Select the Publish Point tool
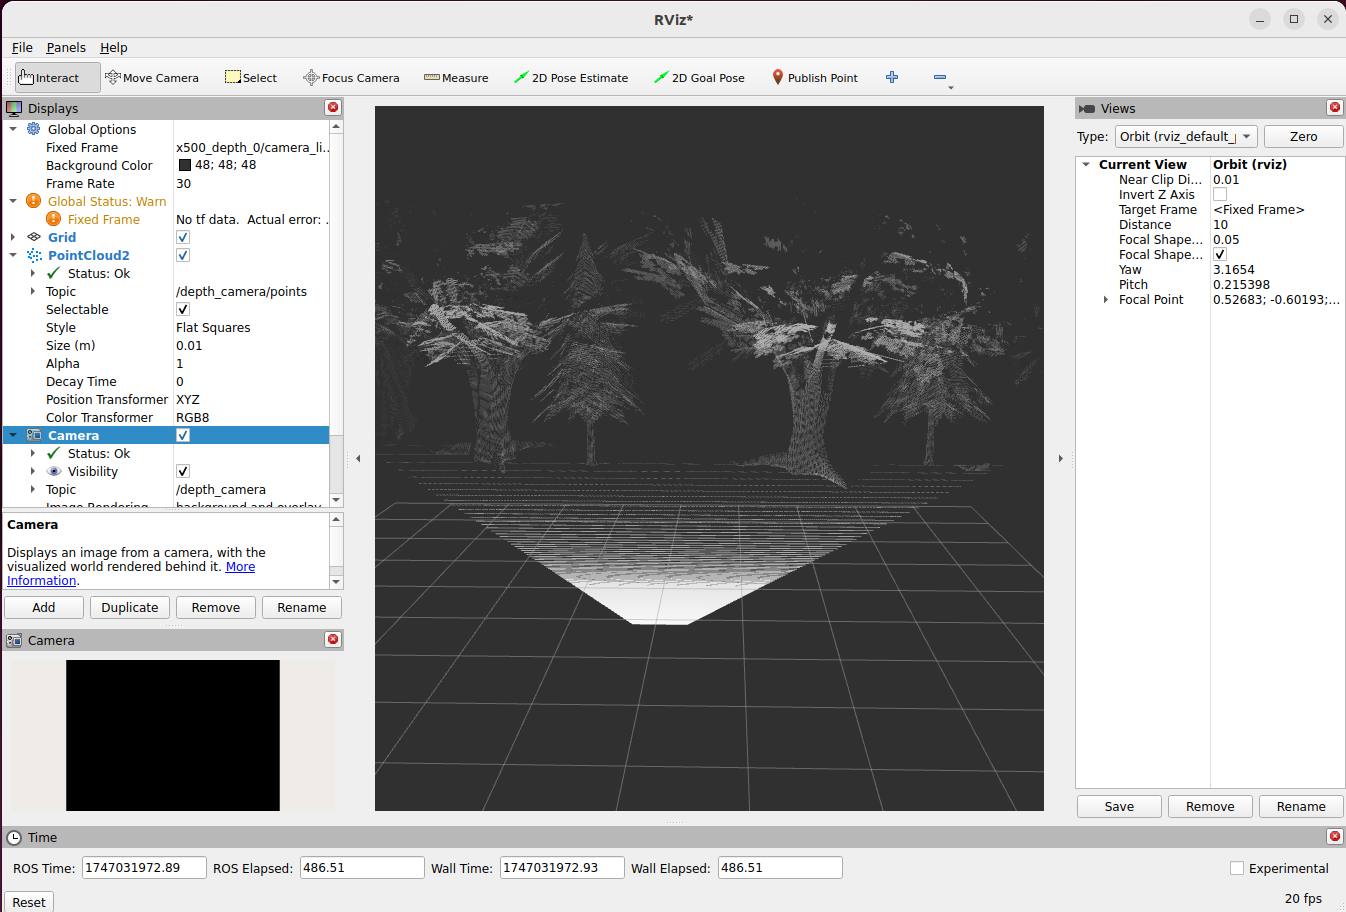The image size is (1346, 912). tap(815, 78)
